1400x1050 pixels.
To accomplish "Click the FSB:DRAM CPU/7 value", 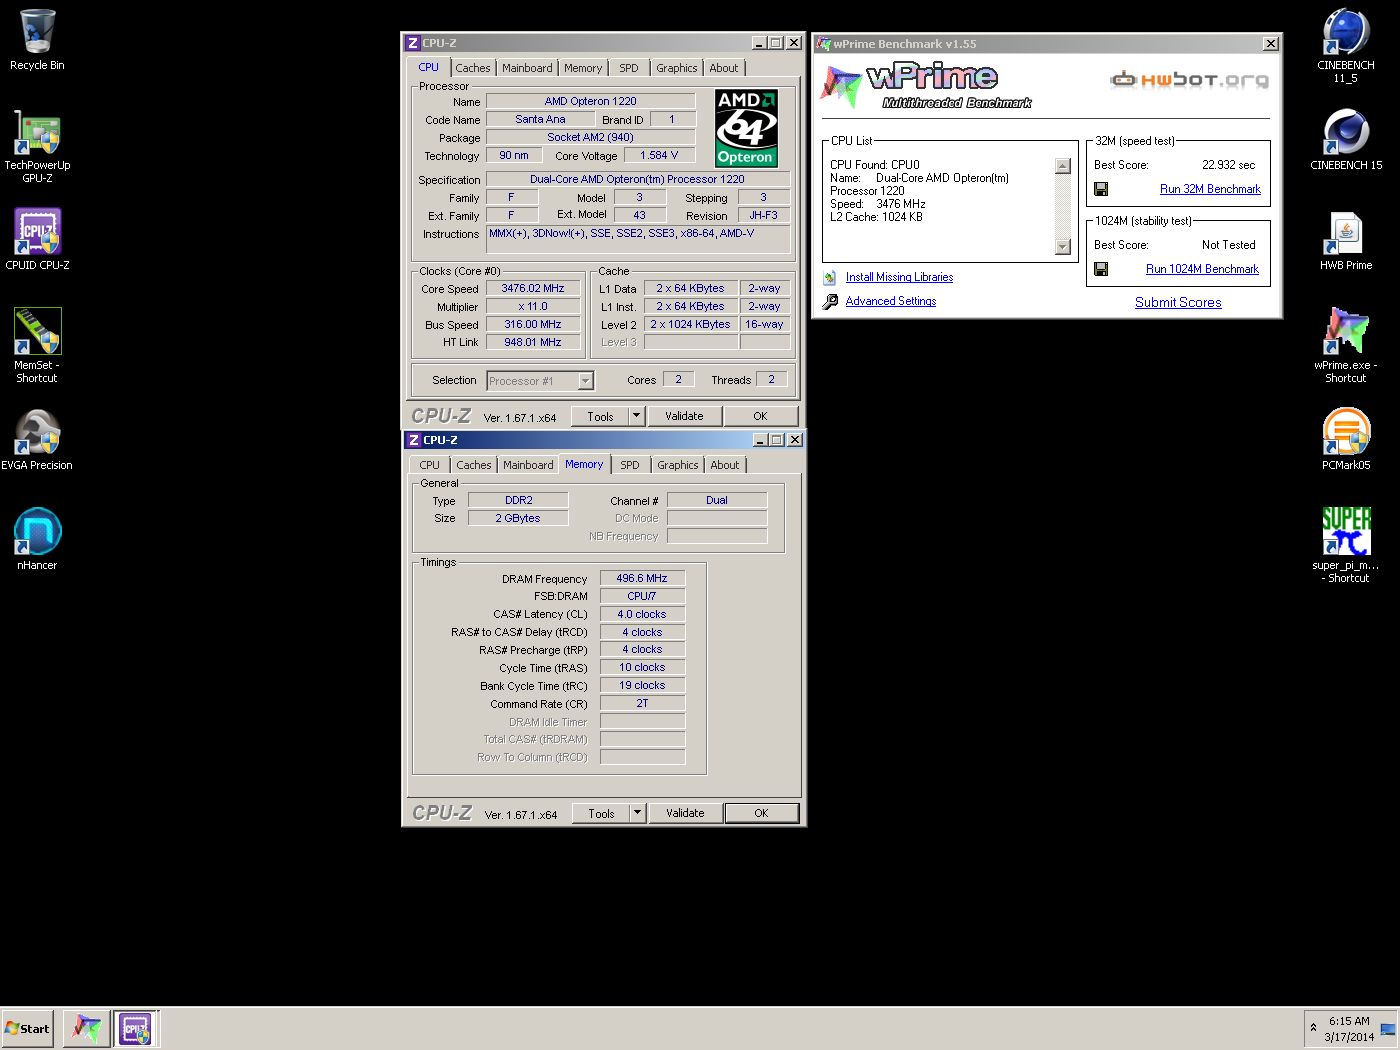I will pyautogui.click(x=642, y=597).
